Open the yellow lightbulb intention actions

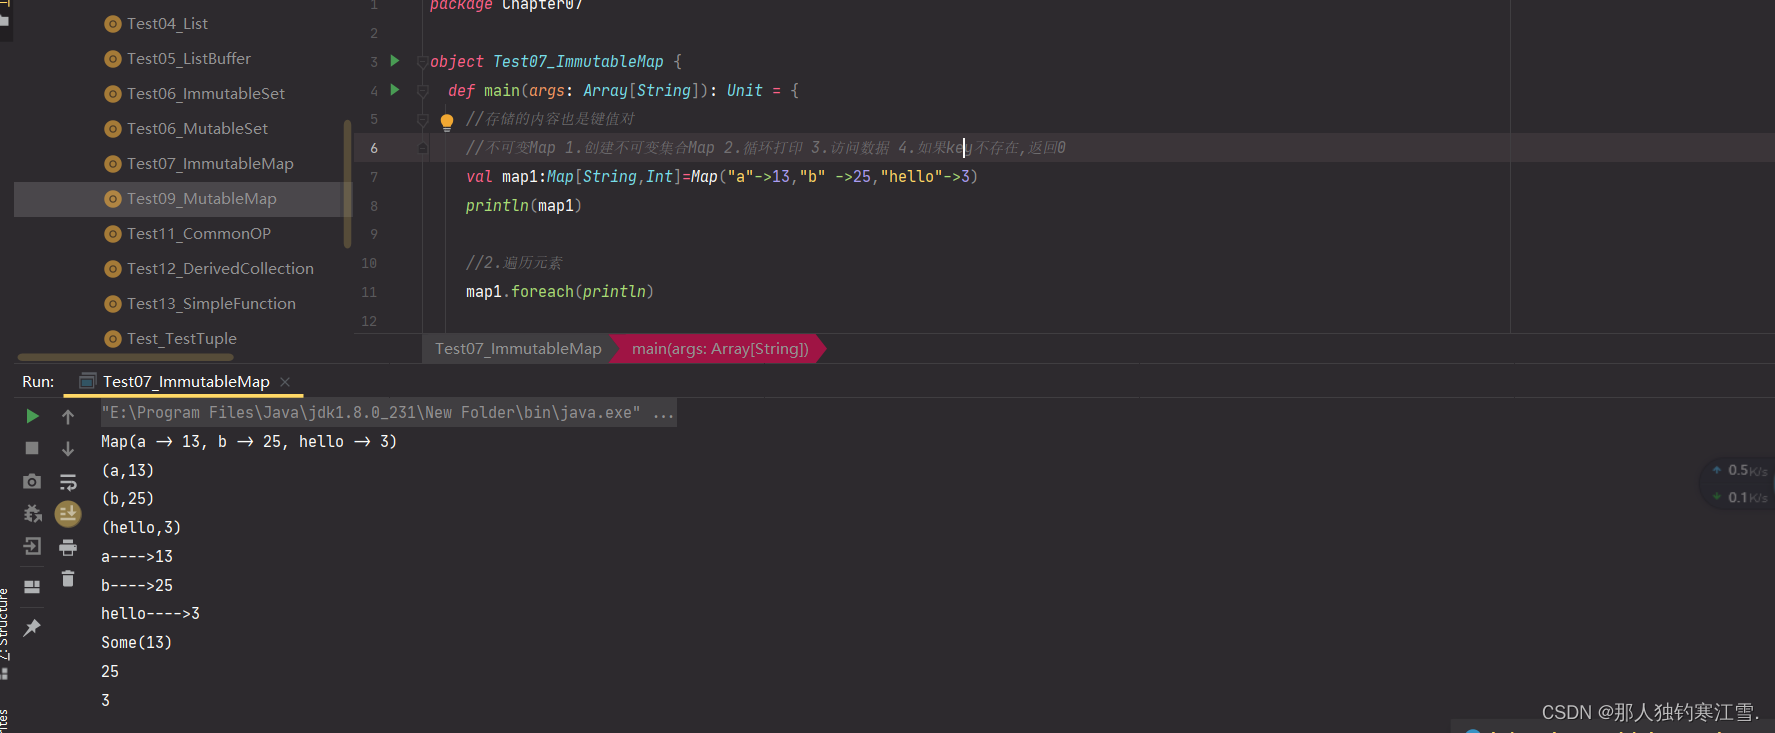[x=447, y=121]
